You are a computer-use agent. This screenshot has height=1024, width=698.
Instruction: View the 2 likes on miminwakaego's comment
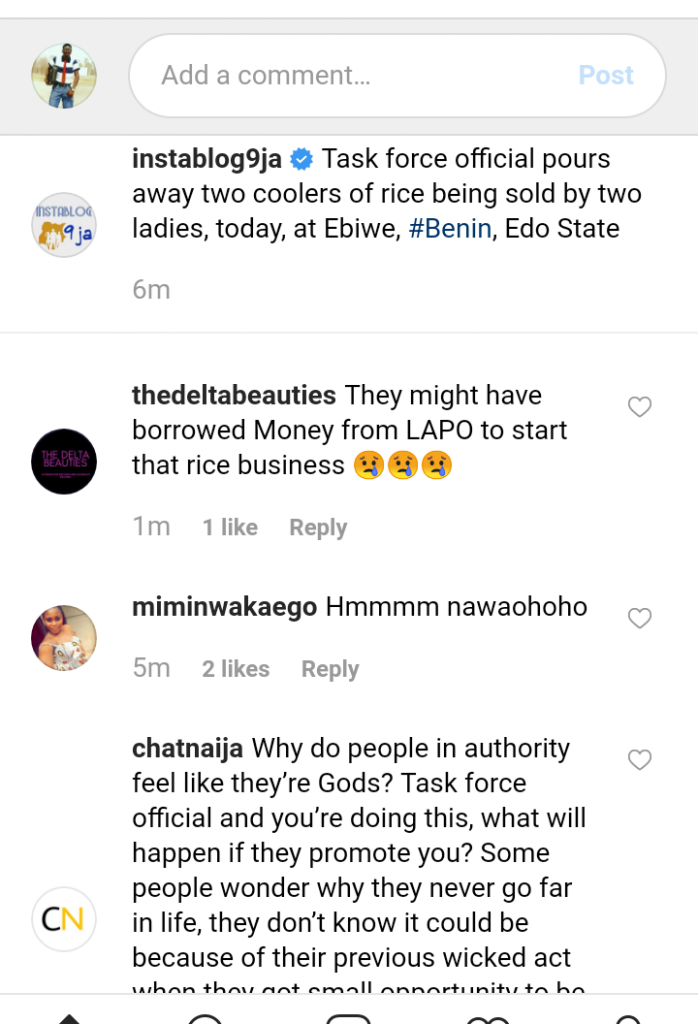(236, 670)
